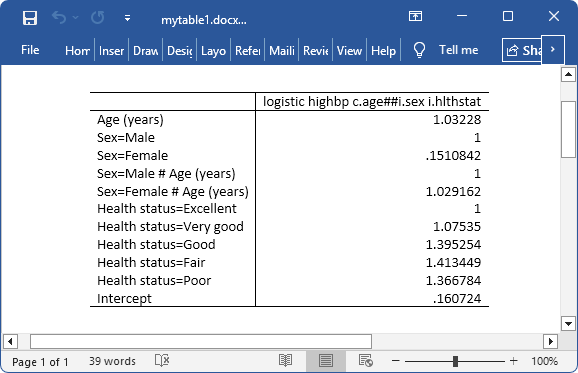The width and height of the screenshot is (578, 373).
Task: Open the Draw ribbon tab
Action: pos(146,50)
